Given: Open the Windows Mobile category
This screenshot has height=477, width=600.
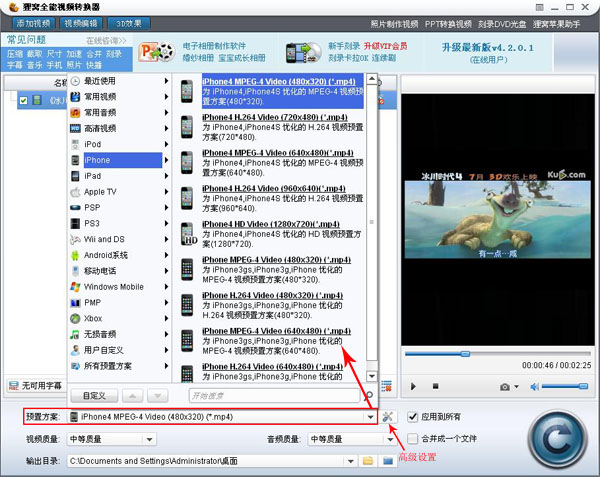Looking at the screenshot, I should (x=120, y=287).
